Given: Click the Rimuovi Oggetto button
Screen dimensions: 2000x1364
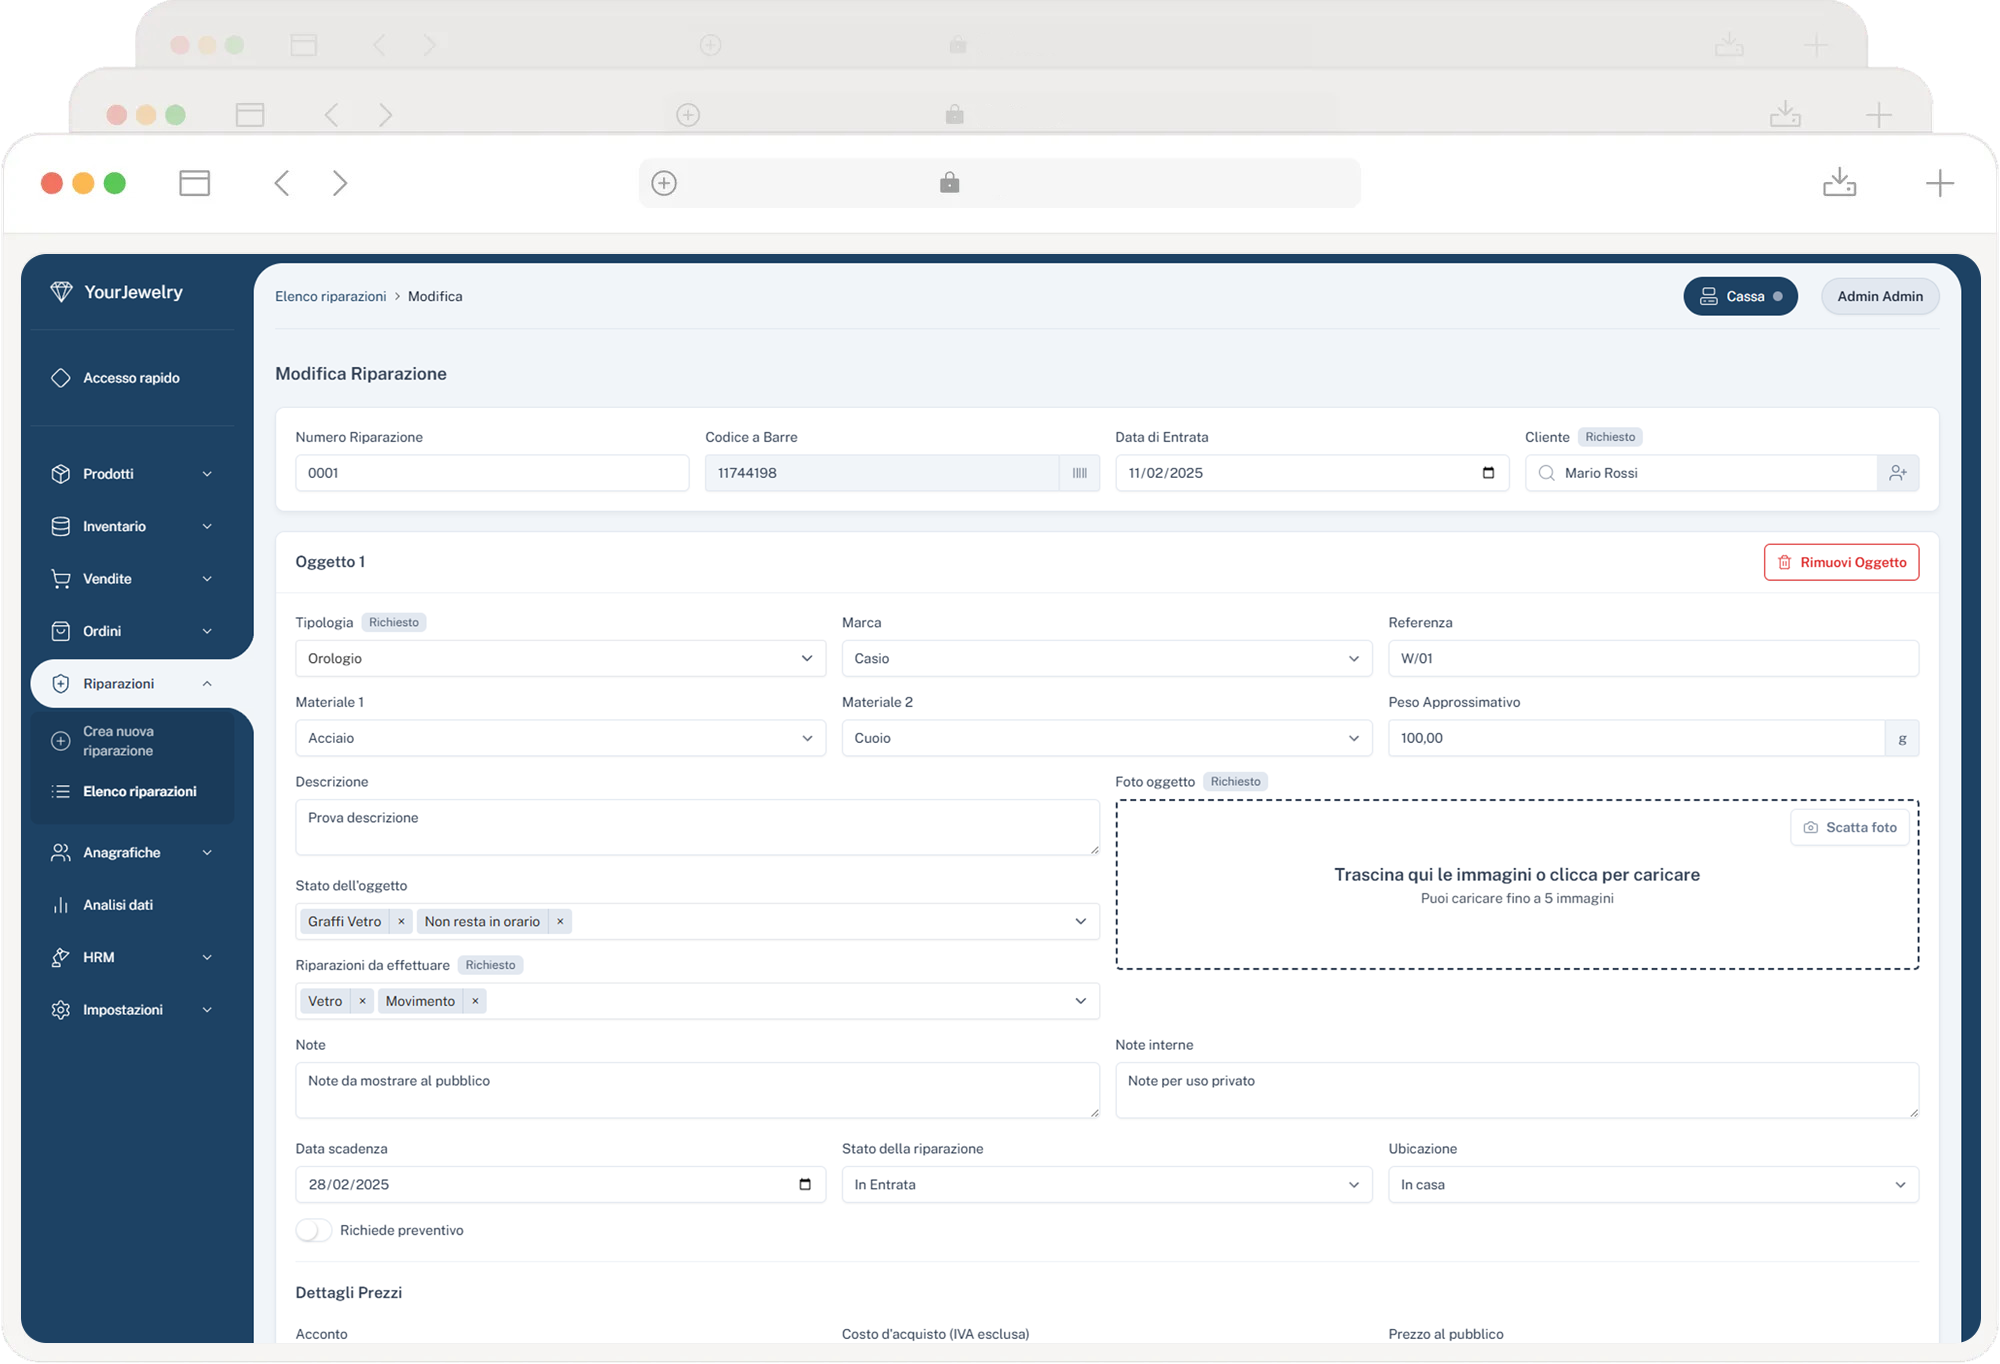Looking at the screenshot, I should [x=1841, y=562].
